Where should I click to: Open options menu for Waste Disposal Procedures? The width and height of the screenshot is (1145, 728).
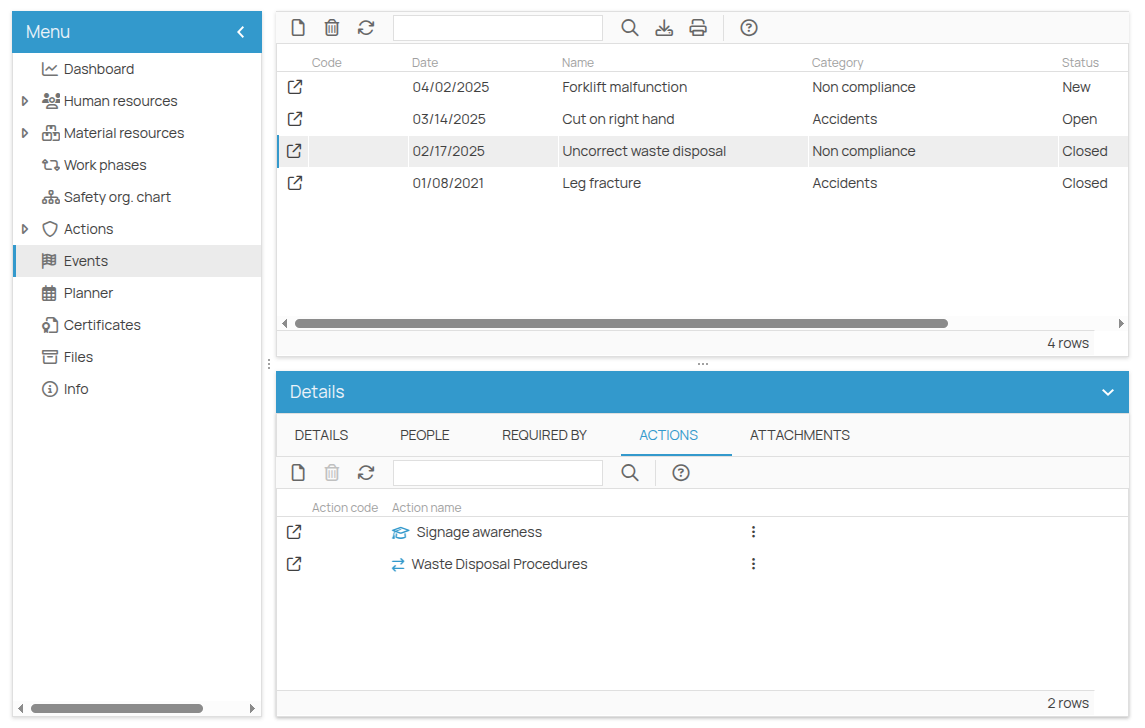[x=753, y=564]
